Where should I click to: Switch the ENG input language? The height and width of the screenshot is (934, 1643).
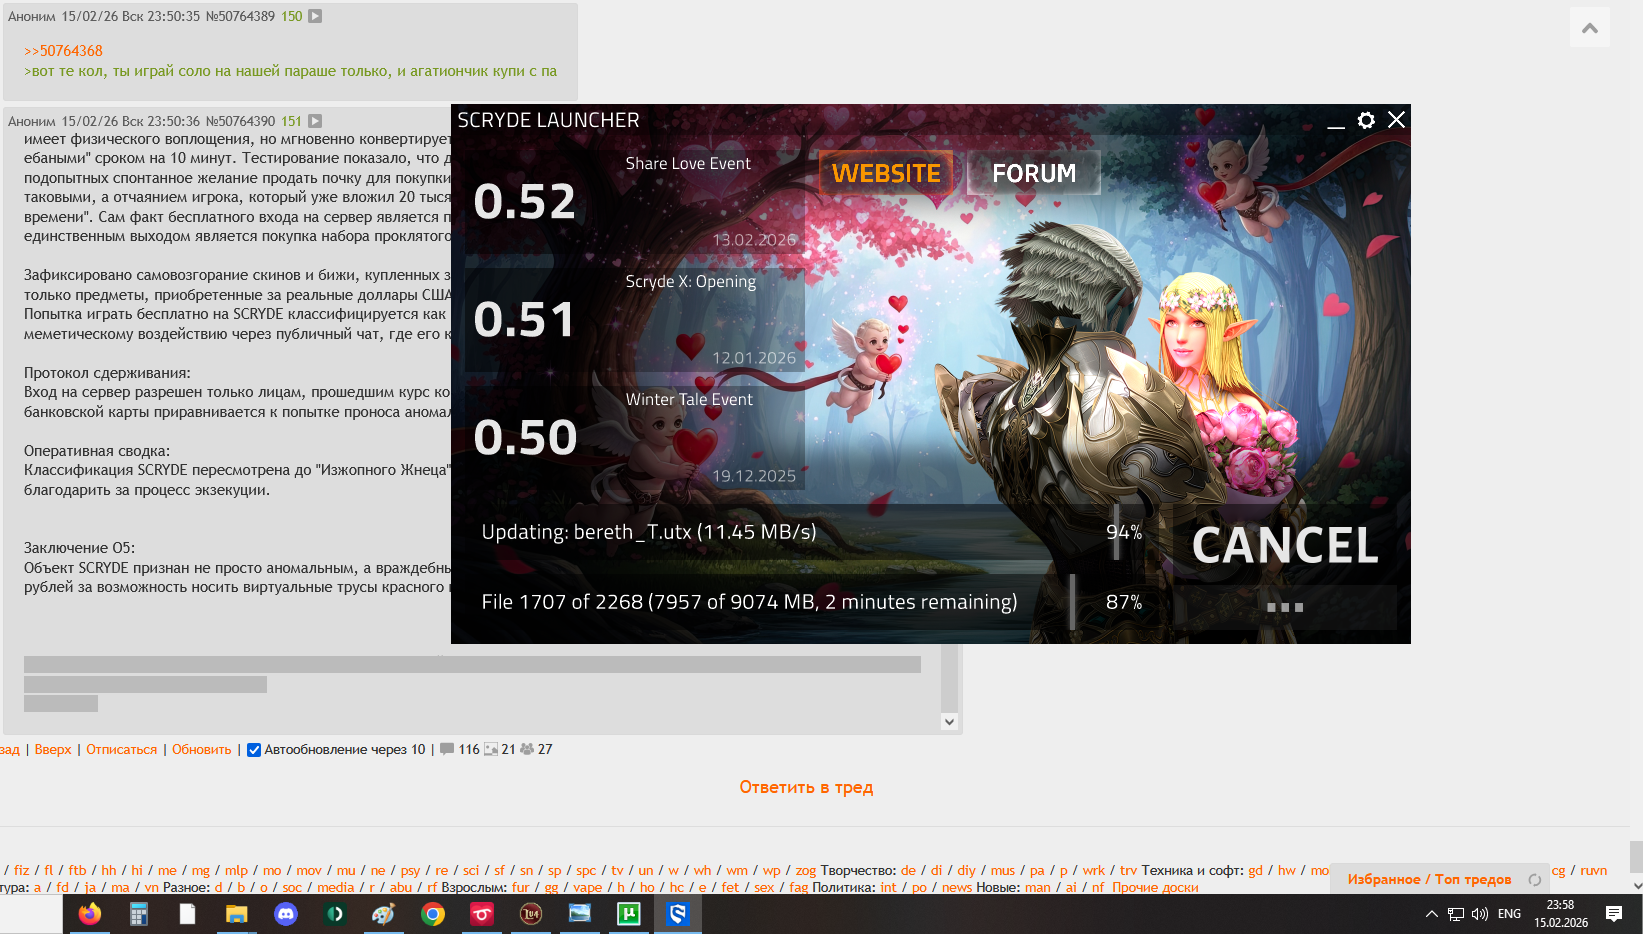click(1509, 914)
